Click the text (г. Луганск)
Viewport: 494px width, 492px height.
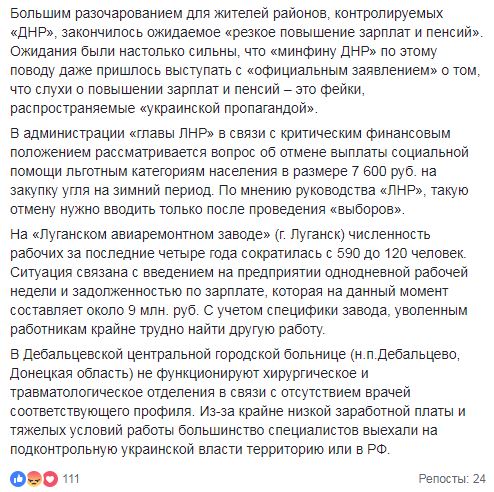(x=310, y=234)
